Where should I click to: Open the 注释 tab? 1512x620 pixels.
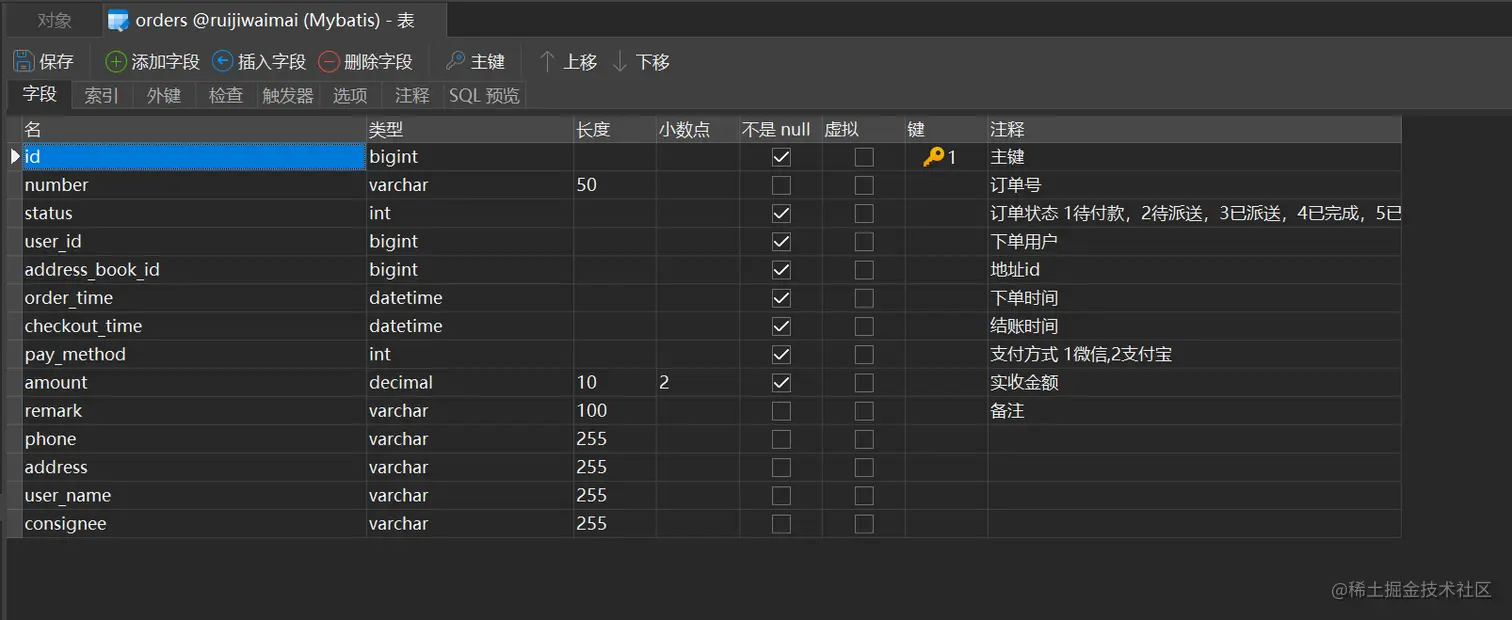(412, 95)
